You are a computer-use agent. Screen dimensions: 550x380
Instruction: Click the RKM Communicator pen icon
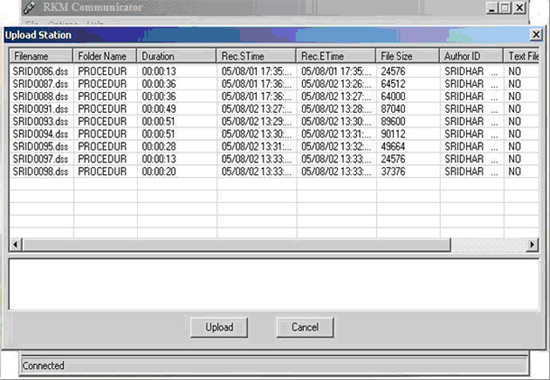[29, 7]
